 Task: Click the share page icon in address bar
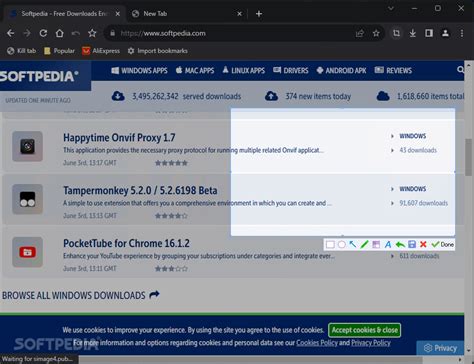point(360,33)
